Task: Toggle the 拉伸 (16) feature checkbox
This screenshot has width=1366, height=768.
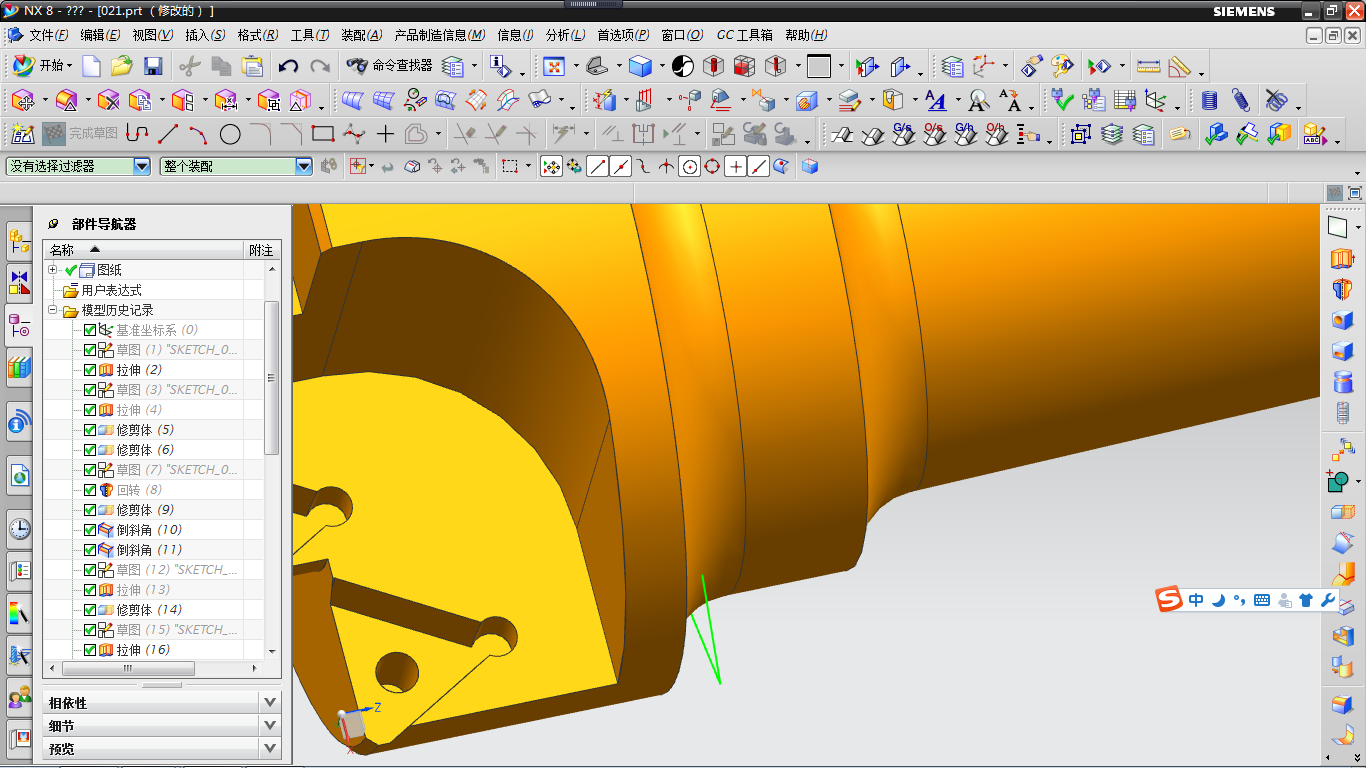Action: click(90, 650)
